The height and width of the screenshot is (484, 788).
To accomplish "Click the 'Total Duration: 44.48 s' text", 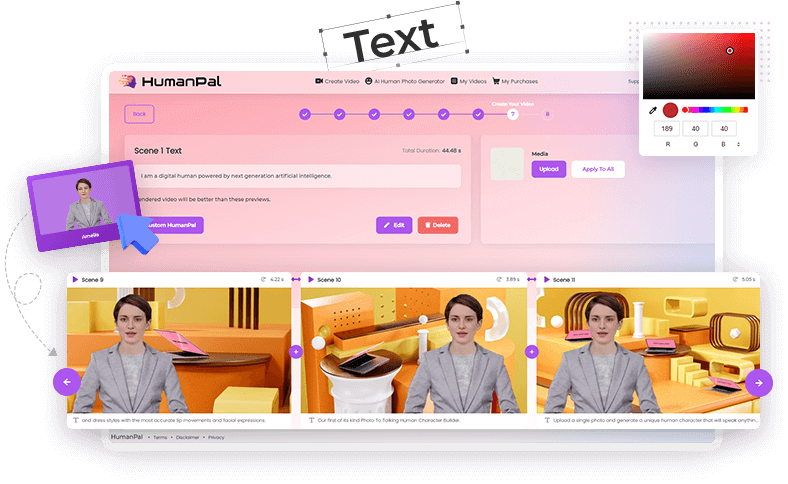I will point(431,150).
